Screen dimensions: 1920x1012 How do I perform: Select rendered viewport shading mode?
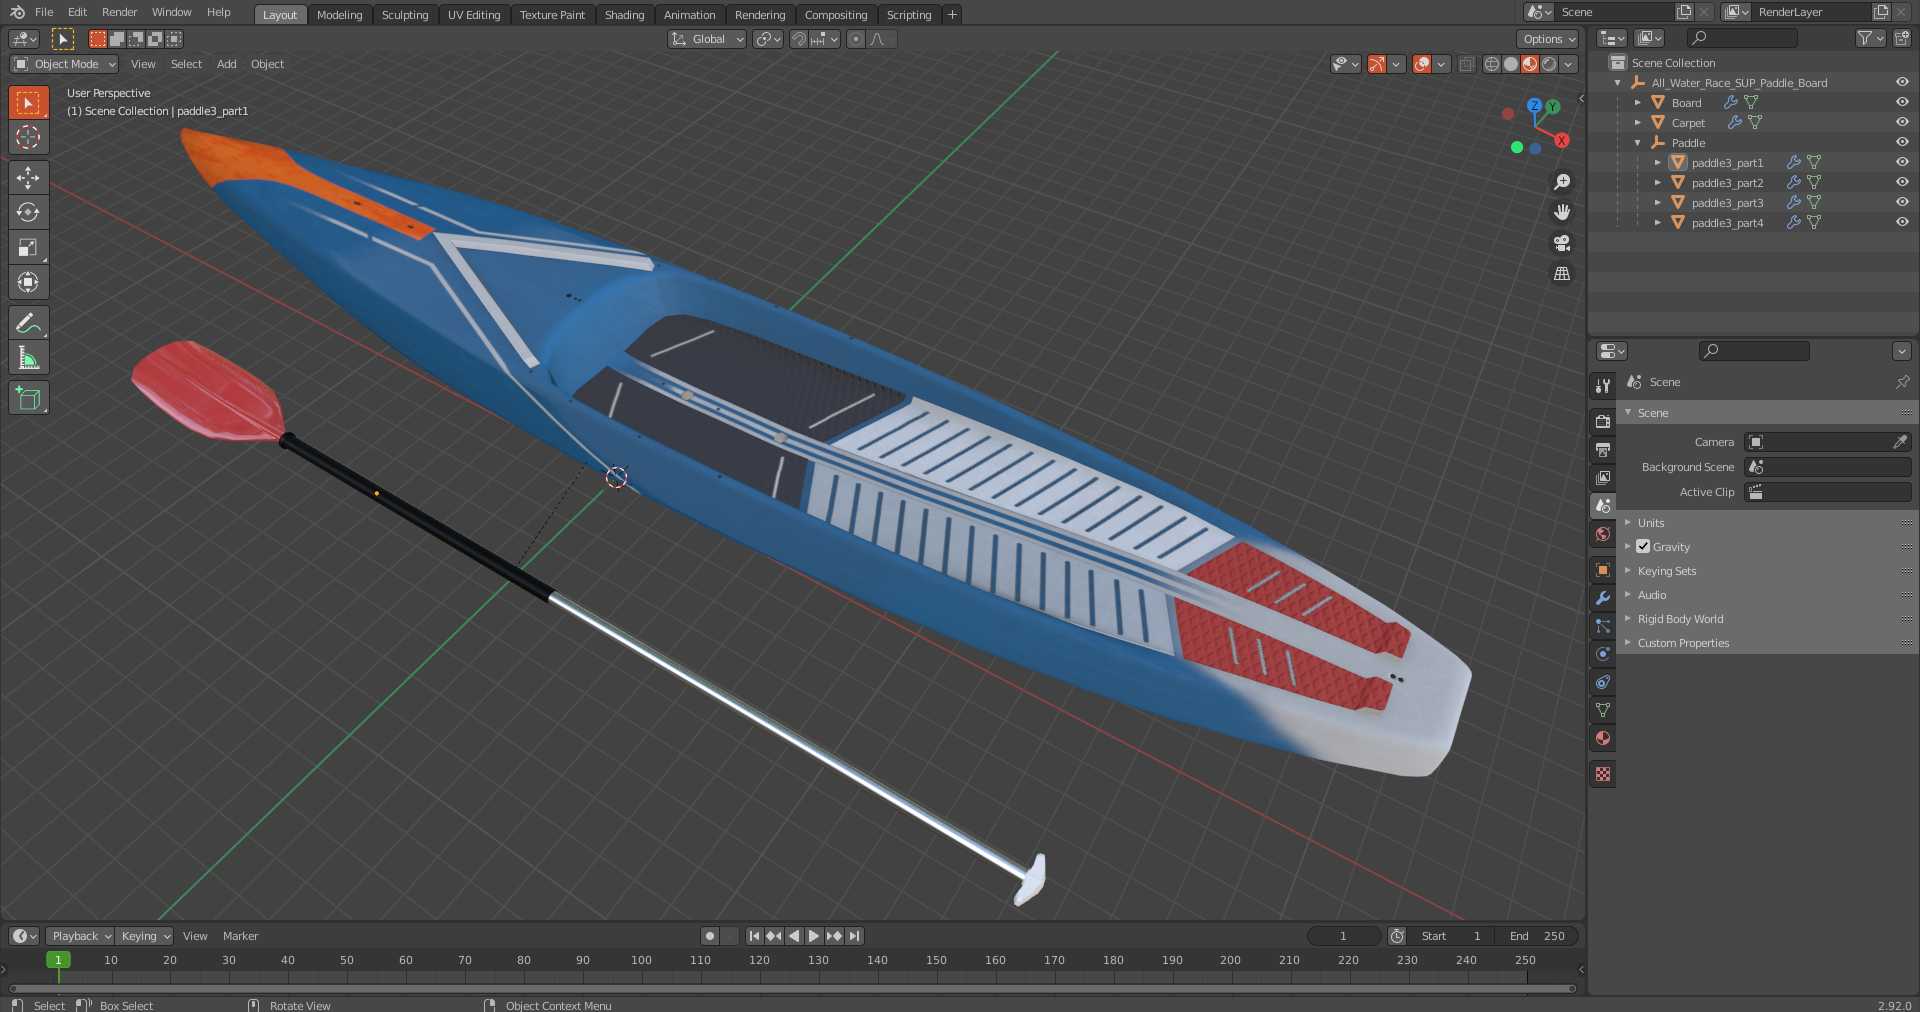(x=1549, y=64)
